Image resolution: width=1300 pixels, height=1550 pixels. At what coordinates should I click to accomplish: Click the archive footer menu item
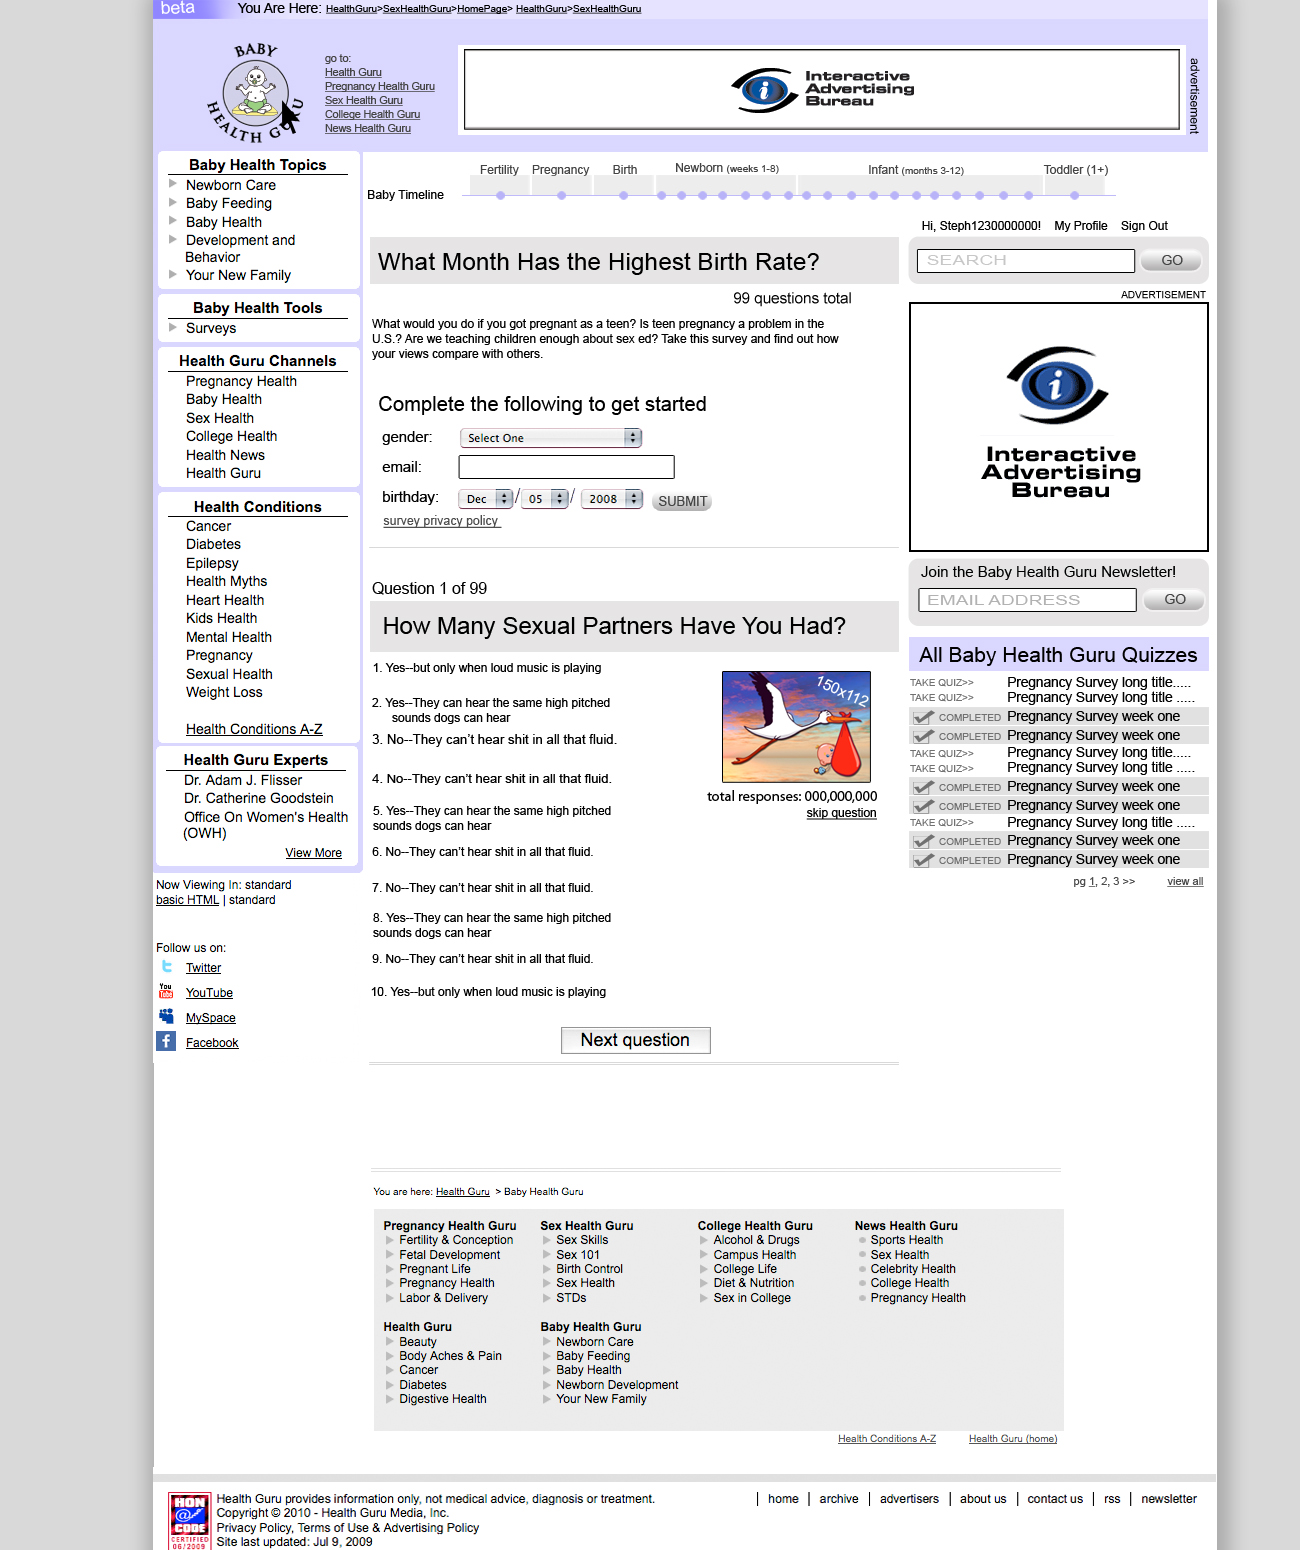(x=839, y=1499)
